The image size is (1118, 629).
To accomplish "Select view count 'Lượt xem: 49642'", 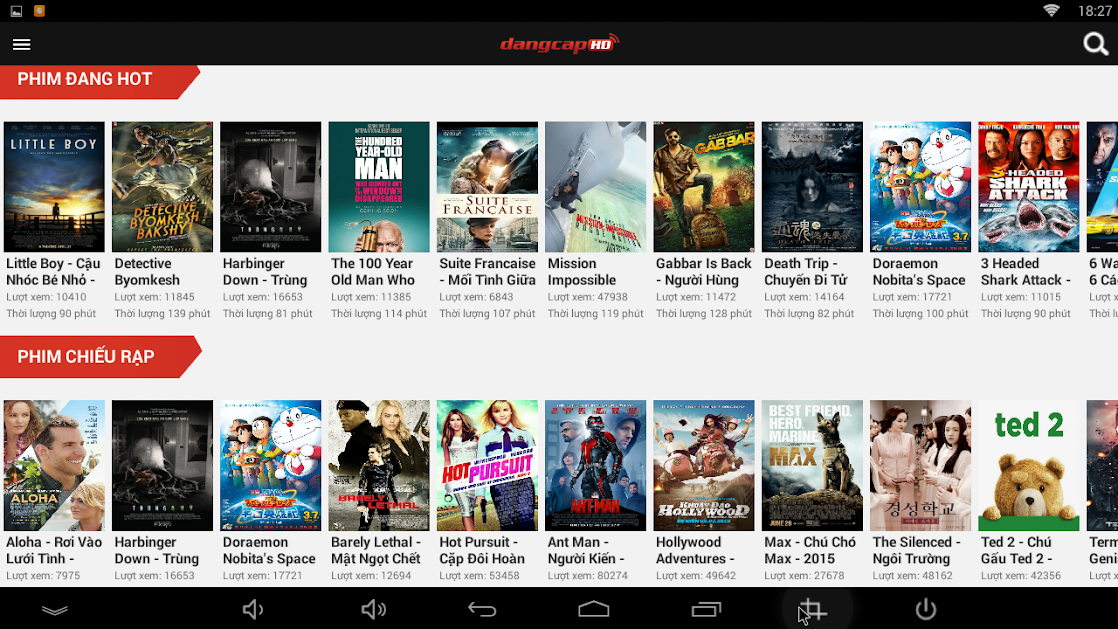I will pyautogui.click(x=696, y=576).
